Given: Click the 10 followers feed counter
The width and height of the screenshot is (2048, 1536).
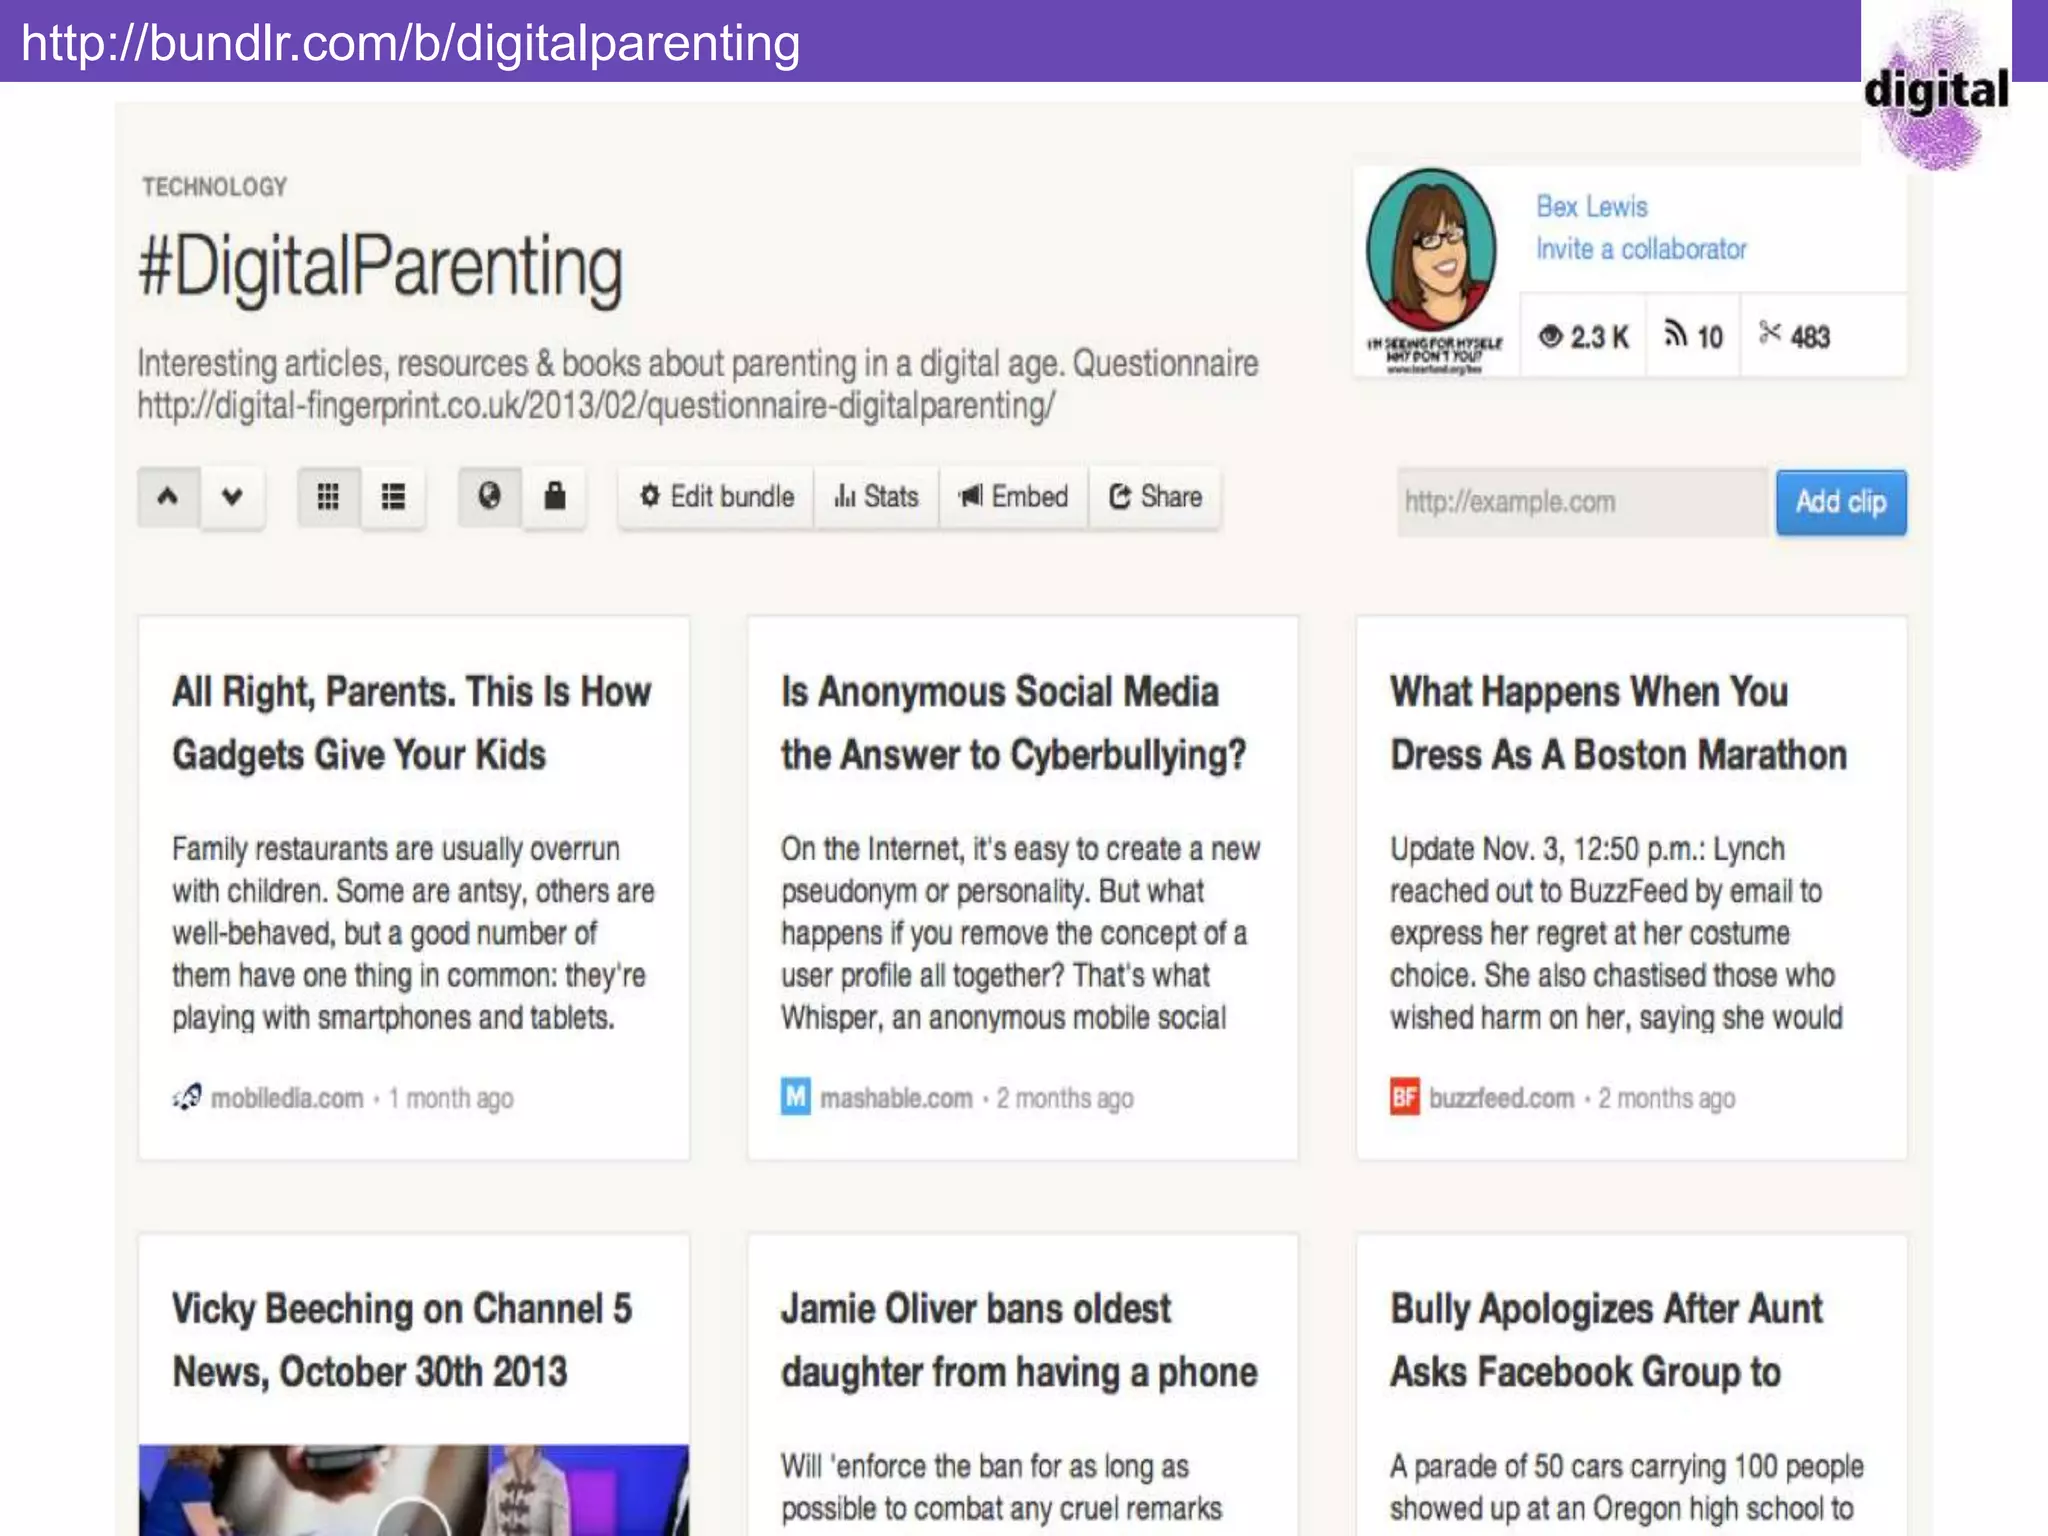Looking at the screenshot, I should 1693,337.
